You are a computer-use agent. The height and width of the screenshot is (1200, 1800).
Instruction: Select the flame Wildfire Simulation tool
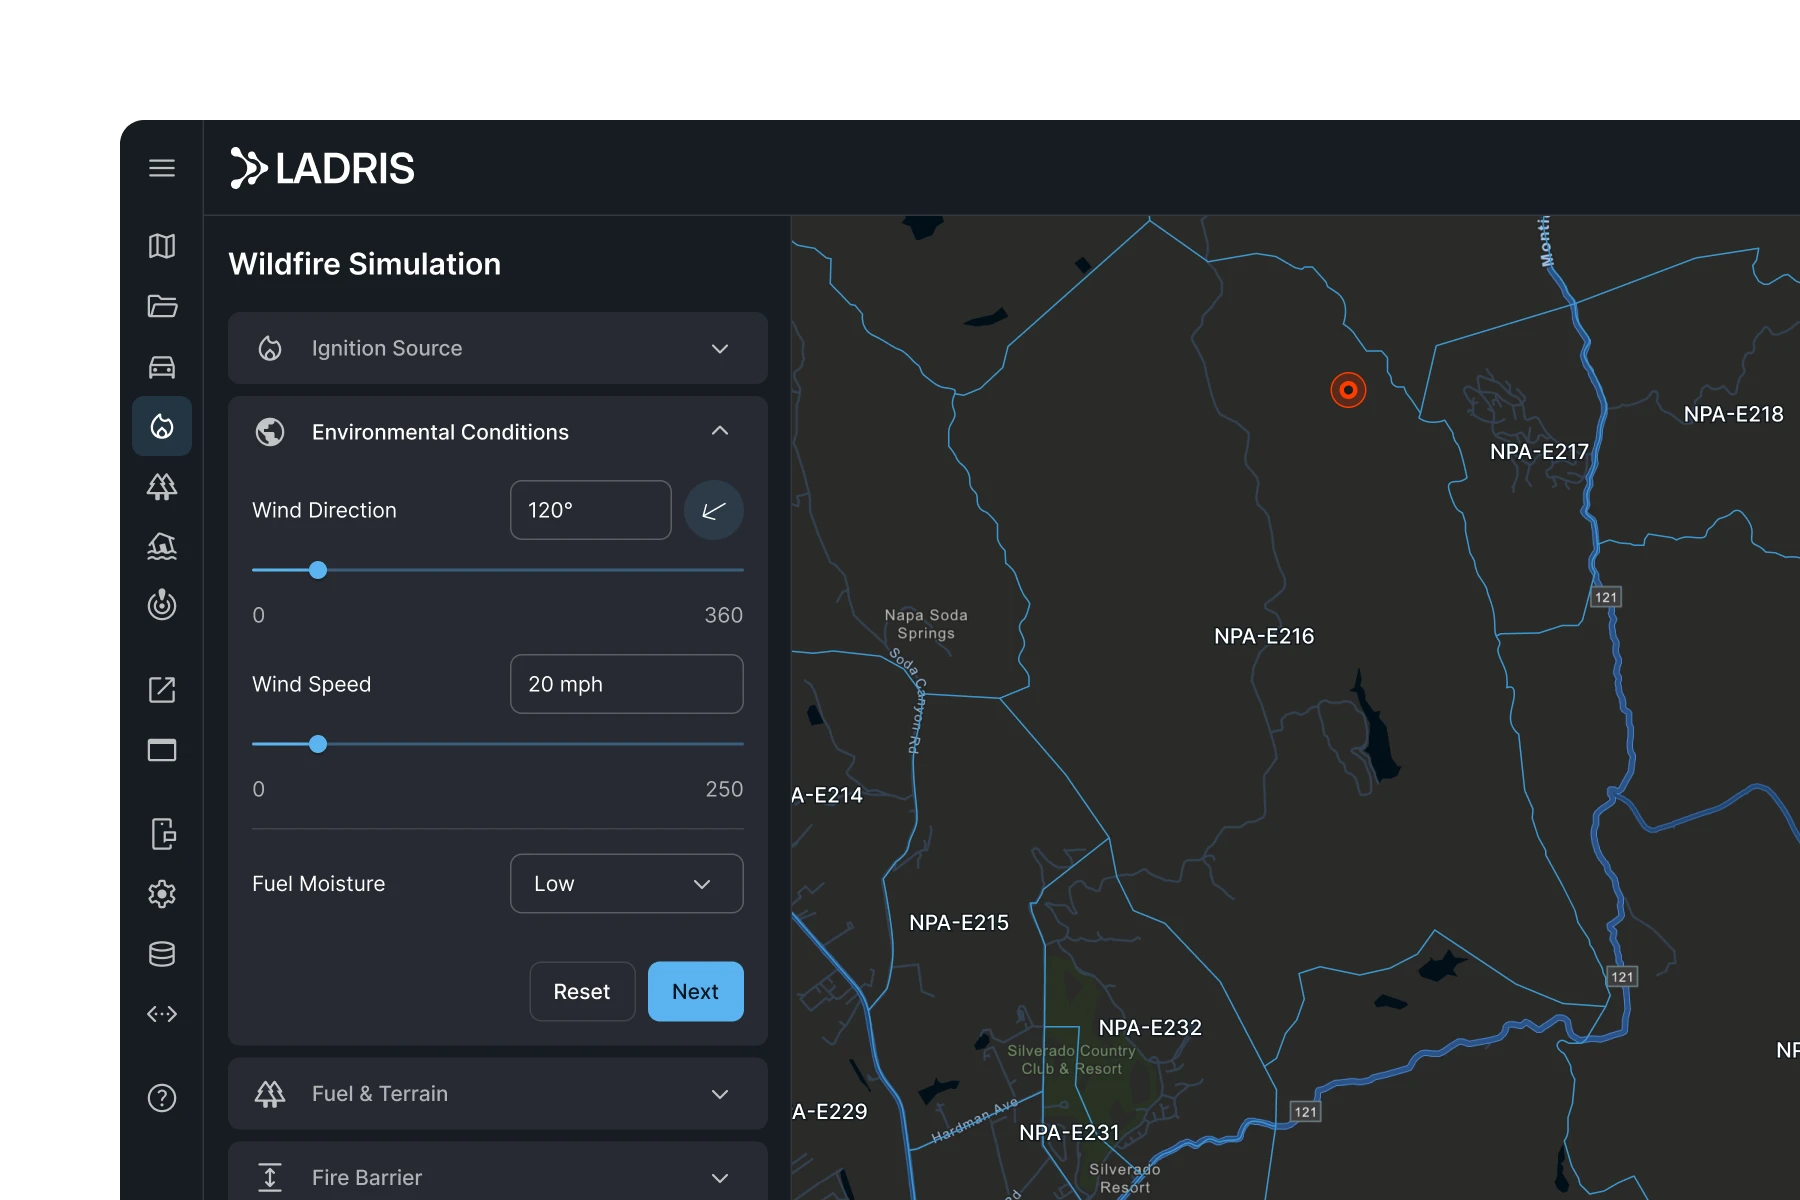tap(161, 425)
